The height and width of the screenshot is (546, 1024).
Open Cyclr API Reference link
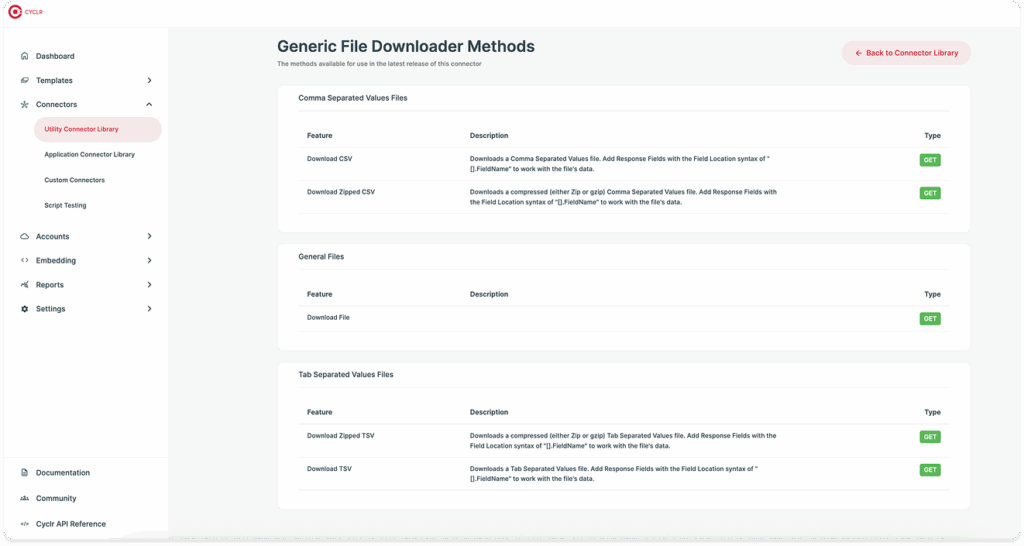tap(71, 524)
